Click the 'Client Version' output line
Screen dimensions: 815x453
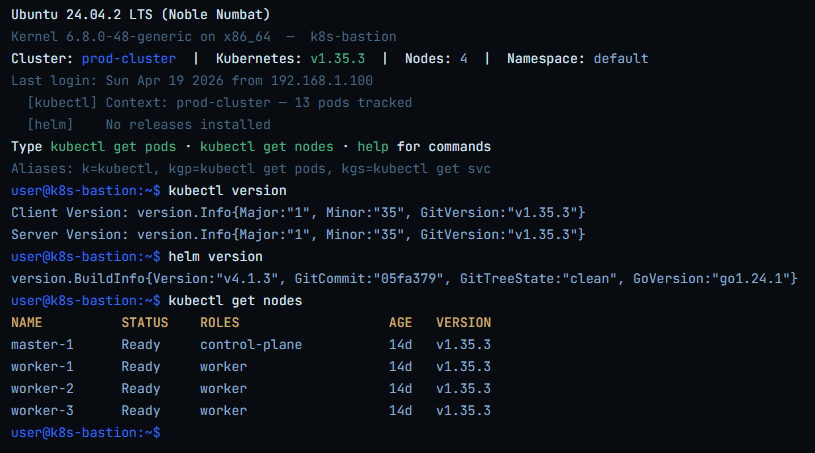(x=298, y=212)
